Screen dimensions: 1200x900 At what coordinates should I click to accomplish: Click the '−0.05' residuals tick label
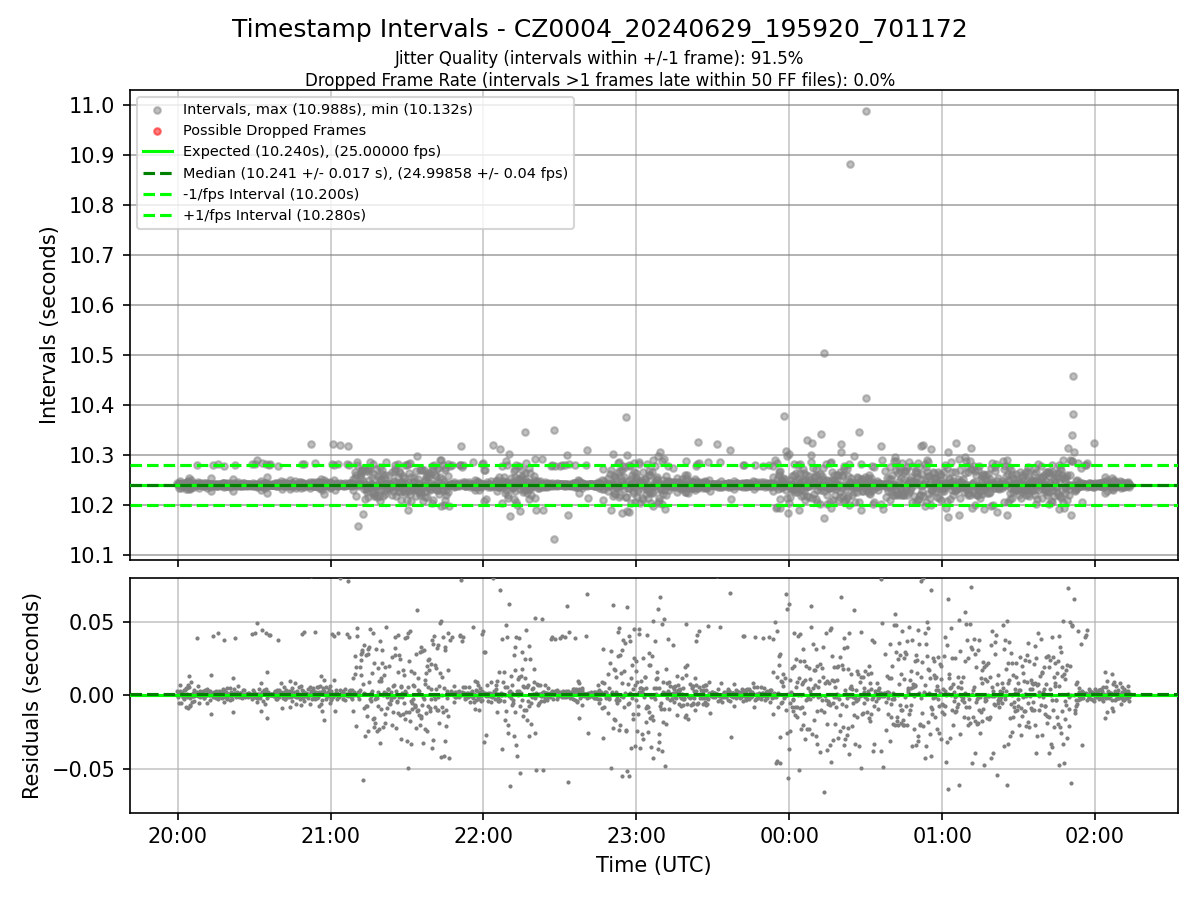click(x=84, y=769)
